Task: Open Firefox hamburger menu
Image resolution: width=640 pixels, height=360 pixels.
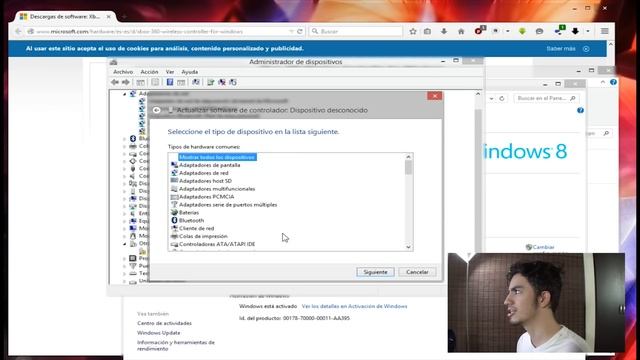Action: coord(604,31)
